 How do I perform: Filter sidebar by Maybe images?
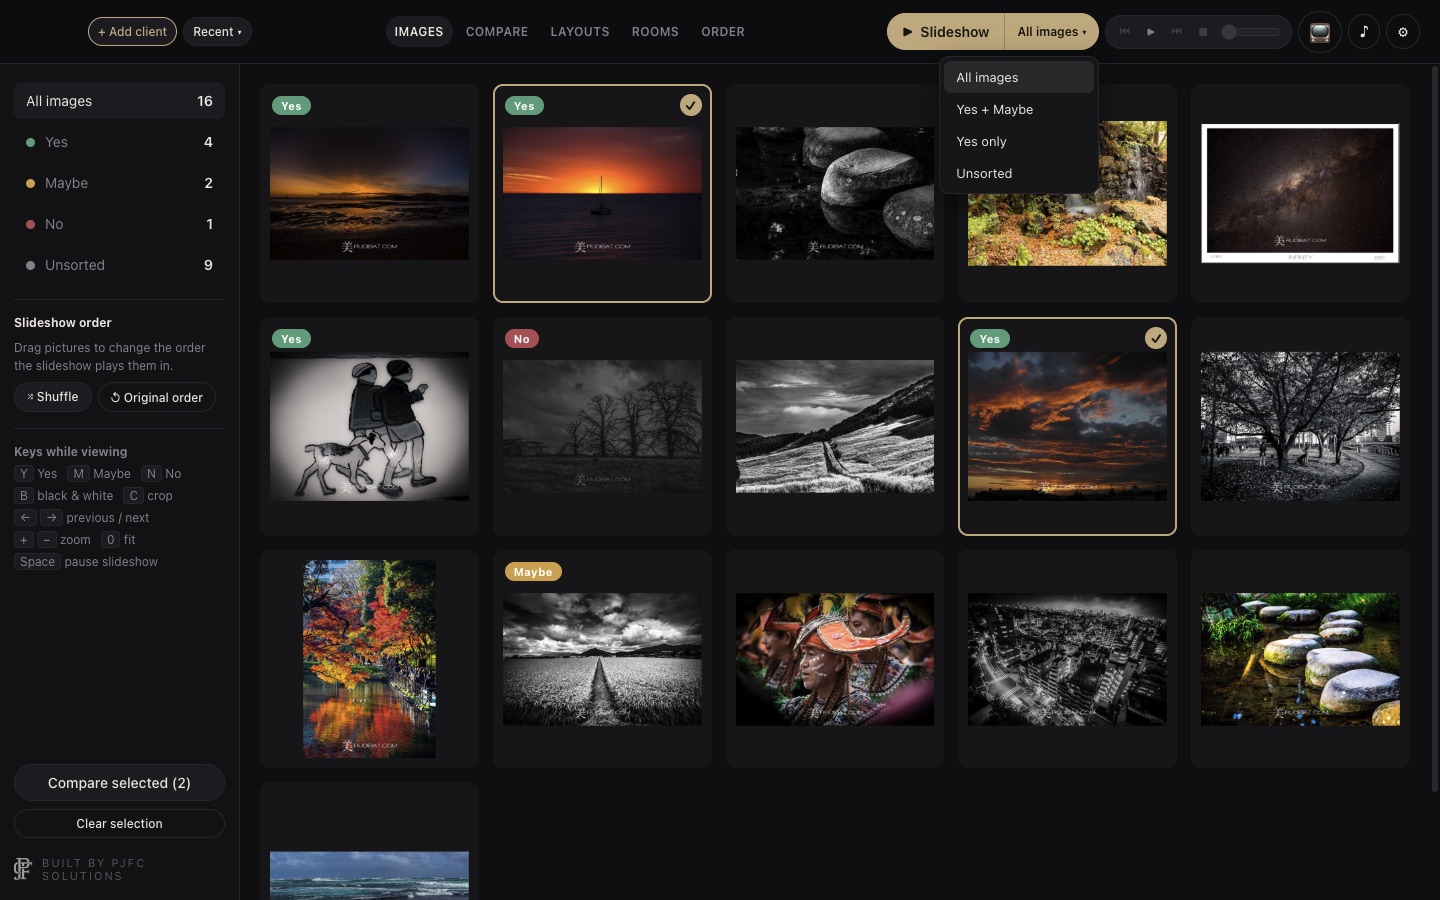(119, 183)
